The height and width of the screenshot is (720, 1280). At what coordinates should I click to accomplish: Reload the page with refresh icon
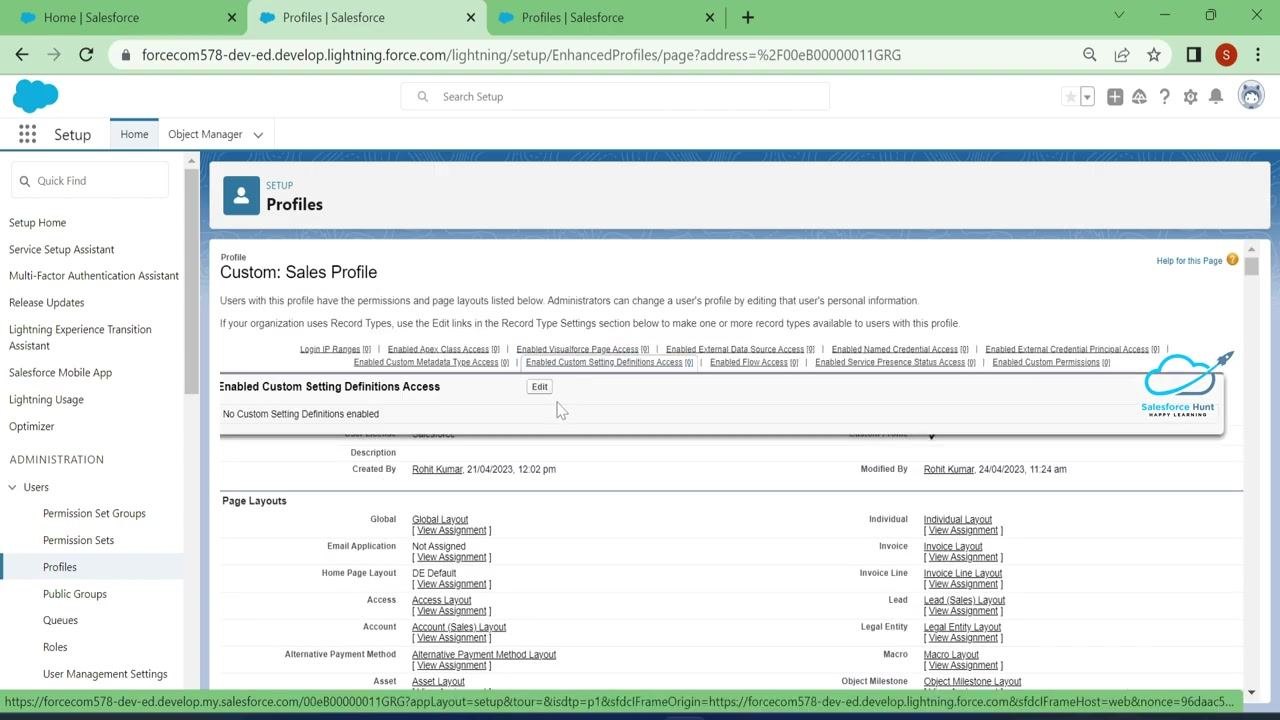pos(86,55)
